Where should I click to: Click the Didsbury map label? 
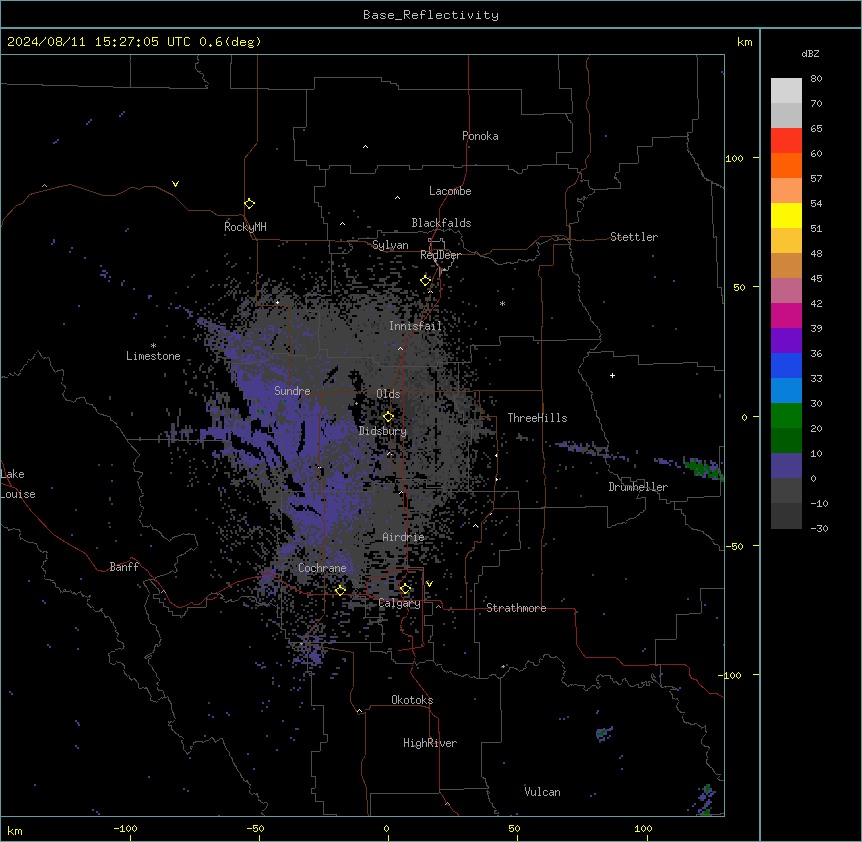383,431
